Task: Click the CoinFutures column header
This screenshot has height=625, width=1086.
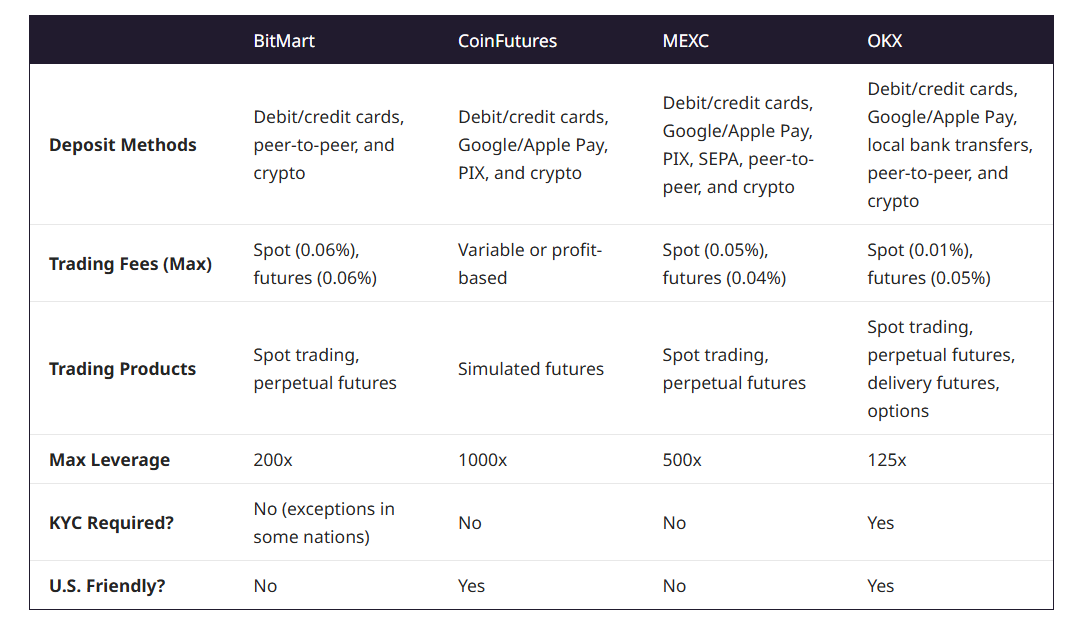Action: [507, 41]
